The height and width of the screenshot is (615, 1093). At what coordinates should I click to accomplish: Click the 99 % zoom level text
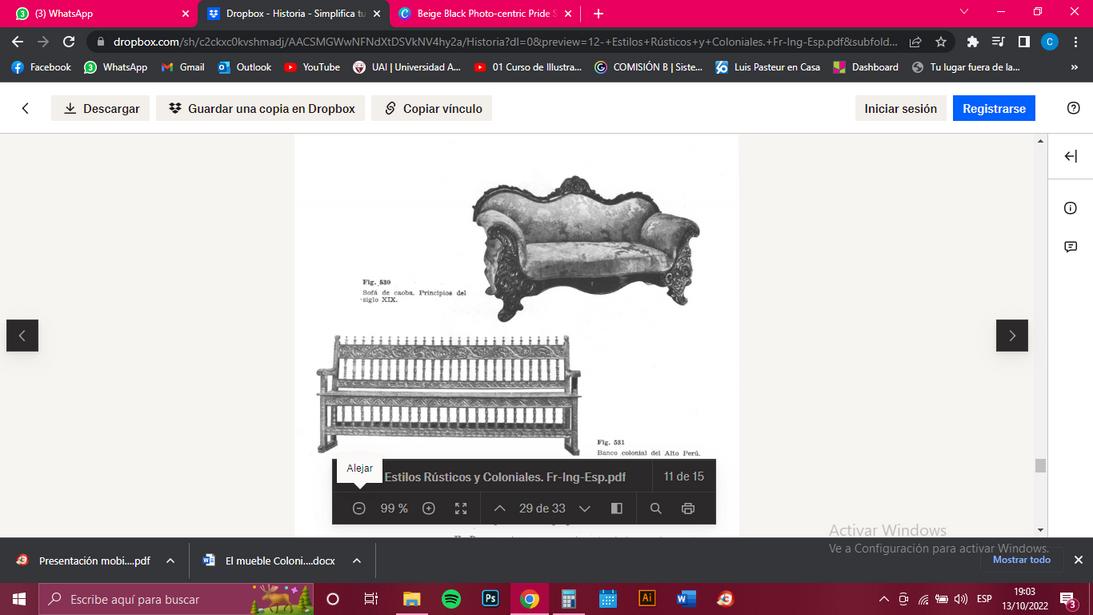394,508
